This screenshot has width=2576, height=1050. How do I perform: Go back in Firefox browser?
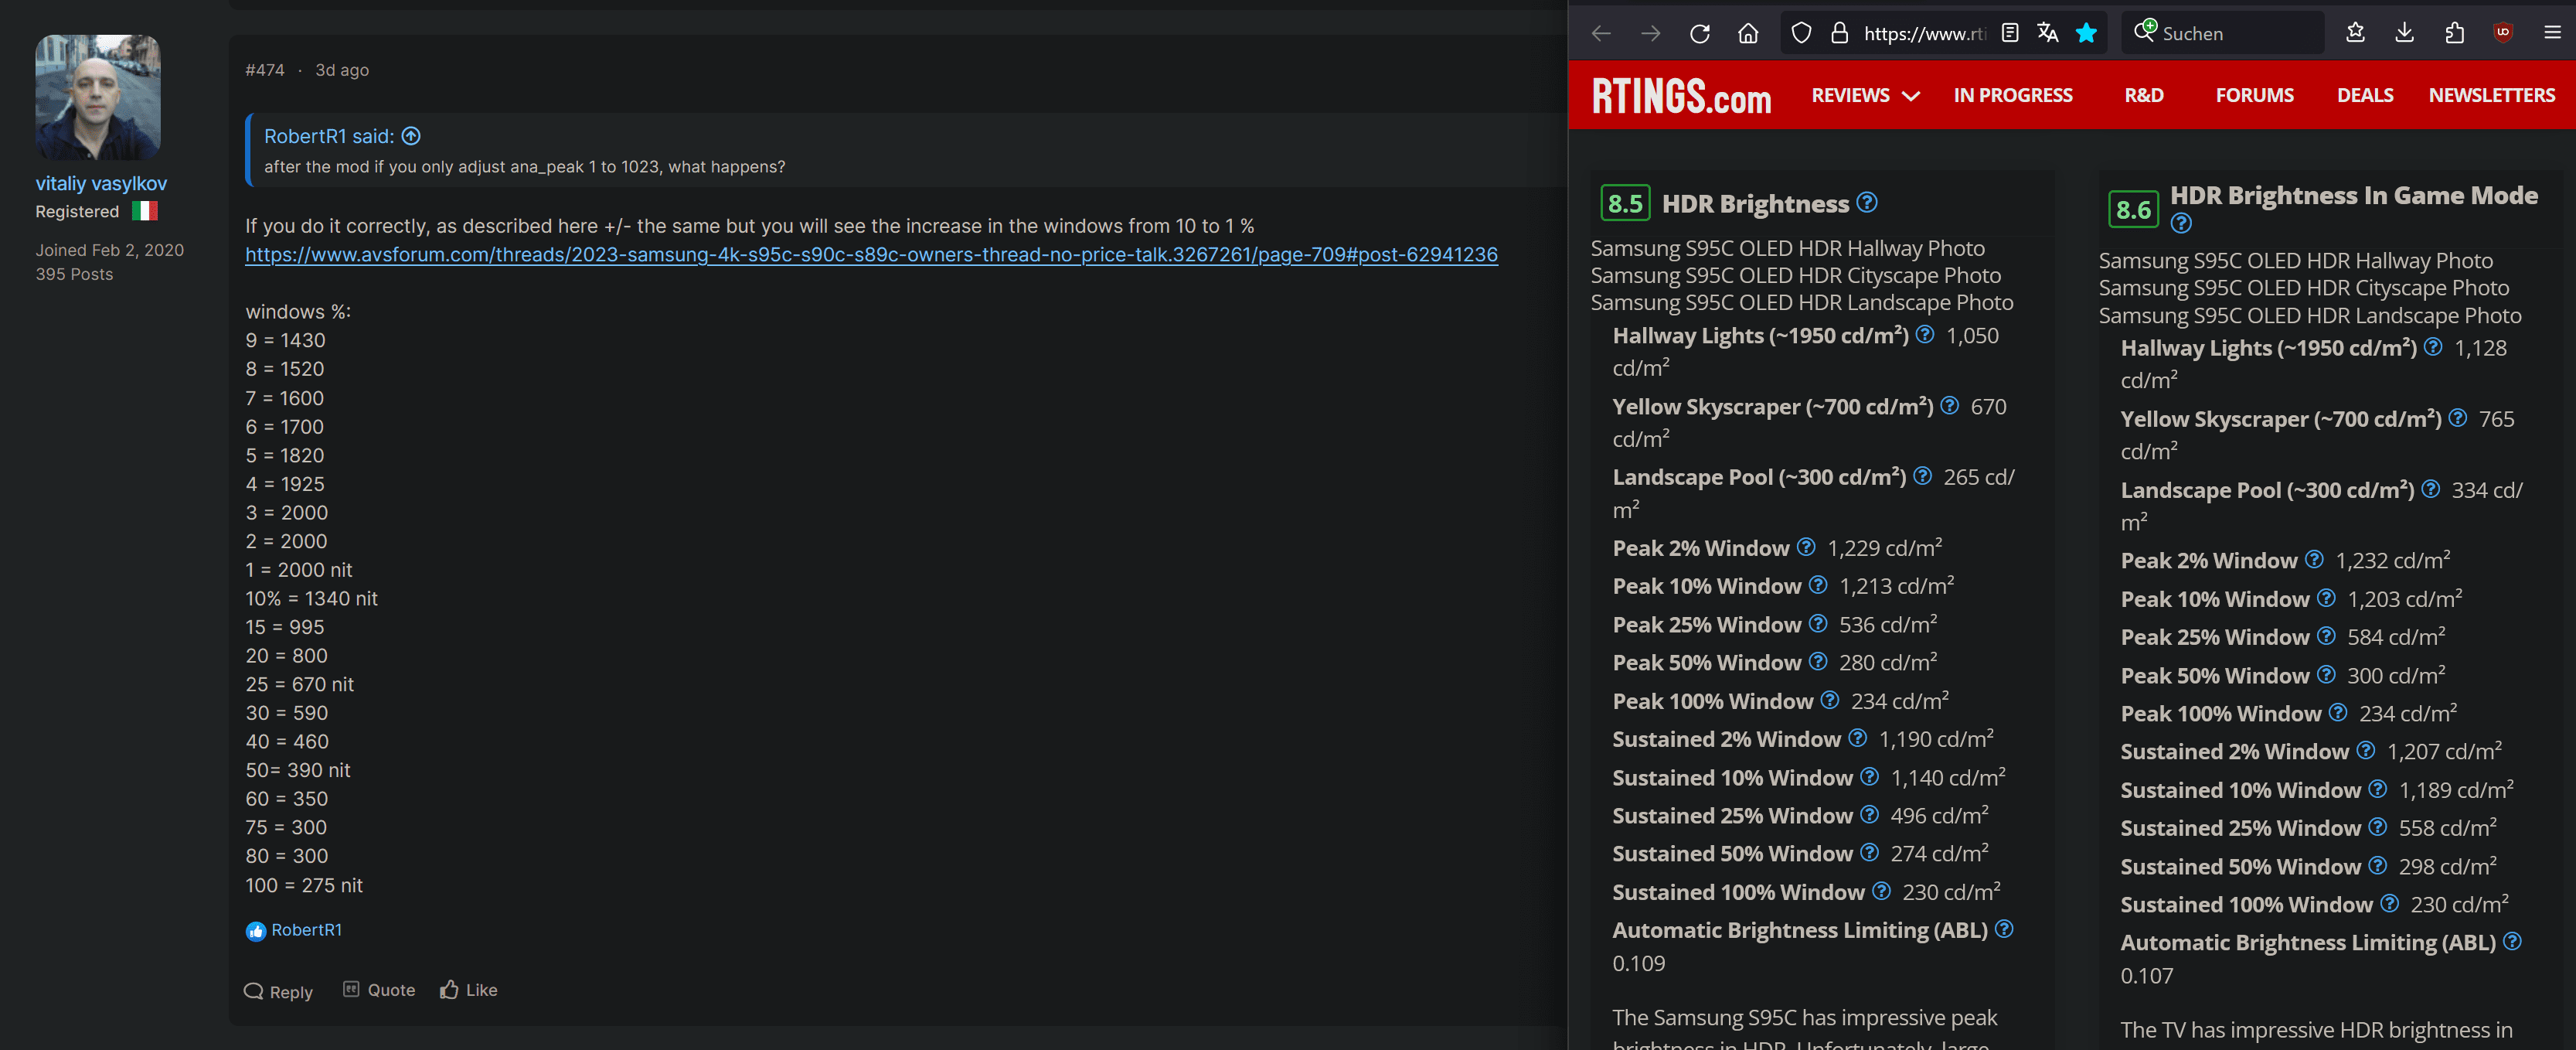pyautogui.click(x=1601, y=33)
